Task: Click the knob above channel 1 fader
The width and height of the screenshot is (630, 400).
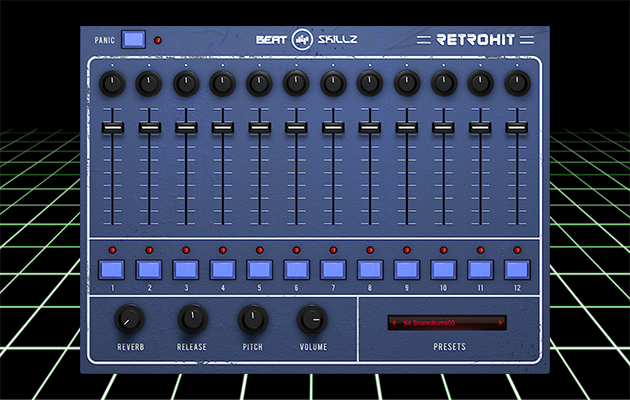Action: [x=112, y=83]
